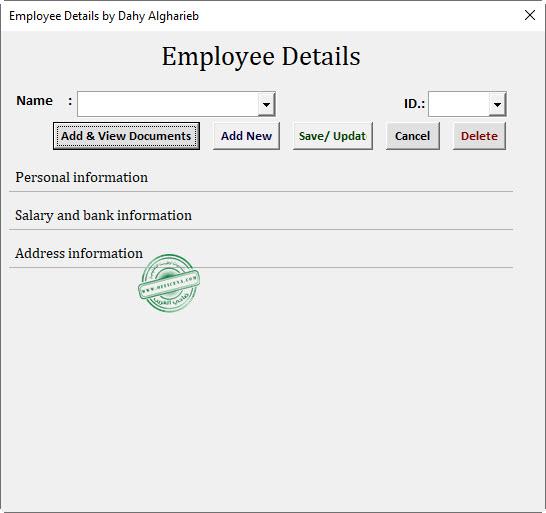Expand Salary and bank information section
Screen dimensions: 546x513
pyautogui.click(x=103, y=215)
